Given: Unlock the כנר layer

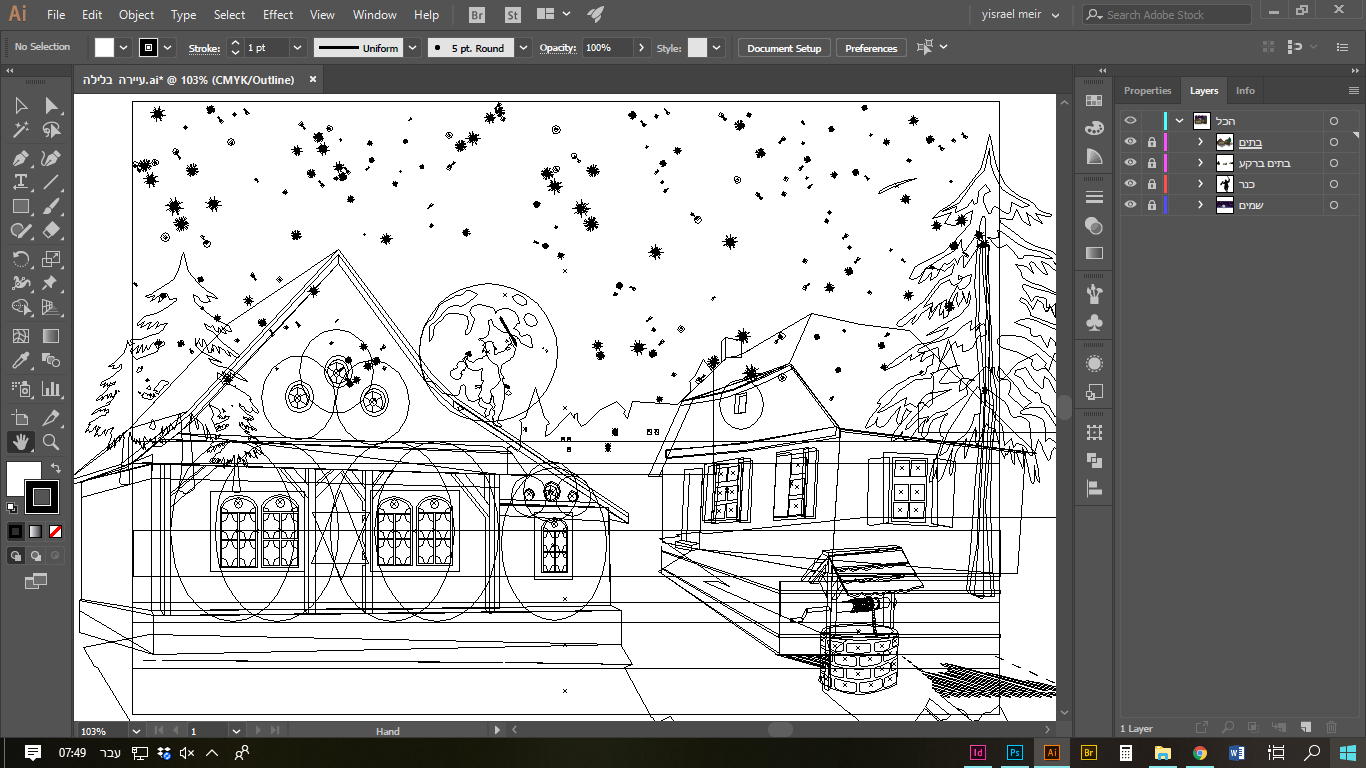Looking at the screenshot, I should coord(1152,184).
